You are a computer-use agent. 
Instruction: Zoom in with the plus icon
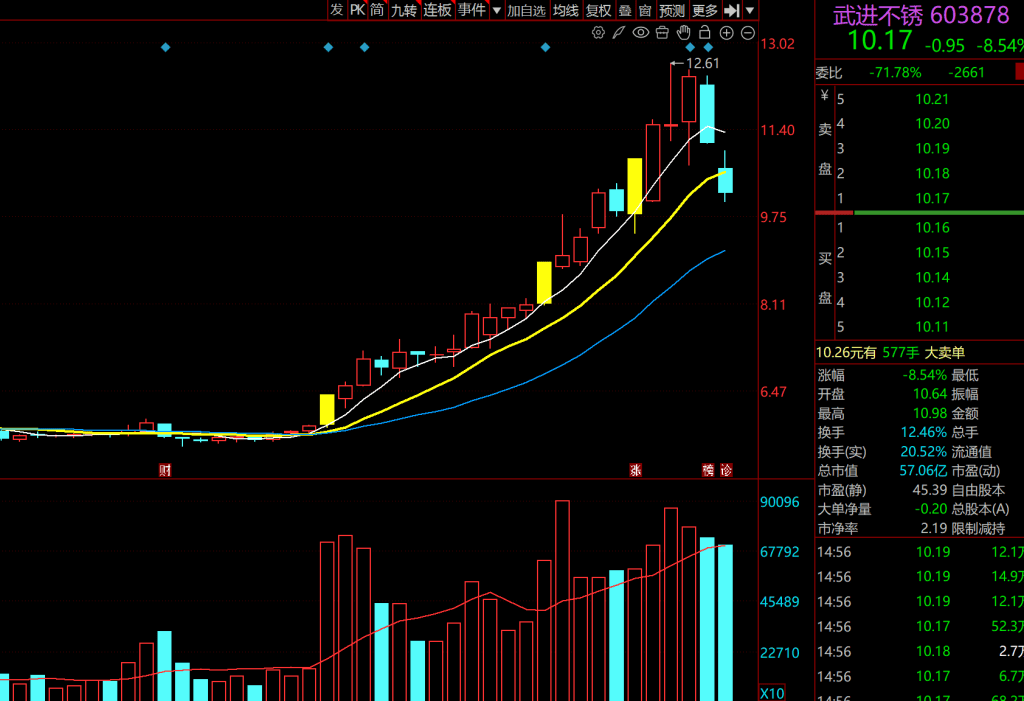[727, 33]
